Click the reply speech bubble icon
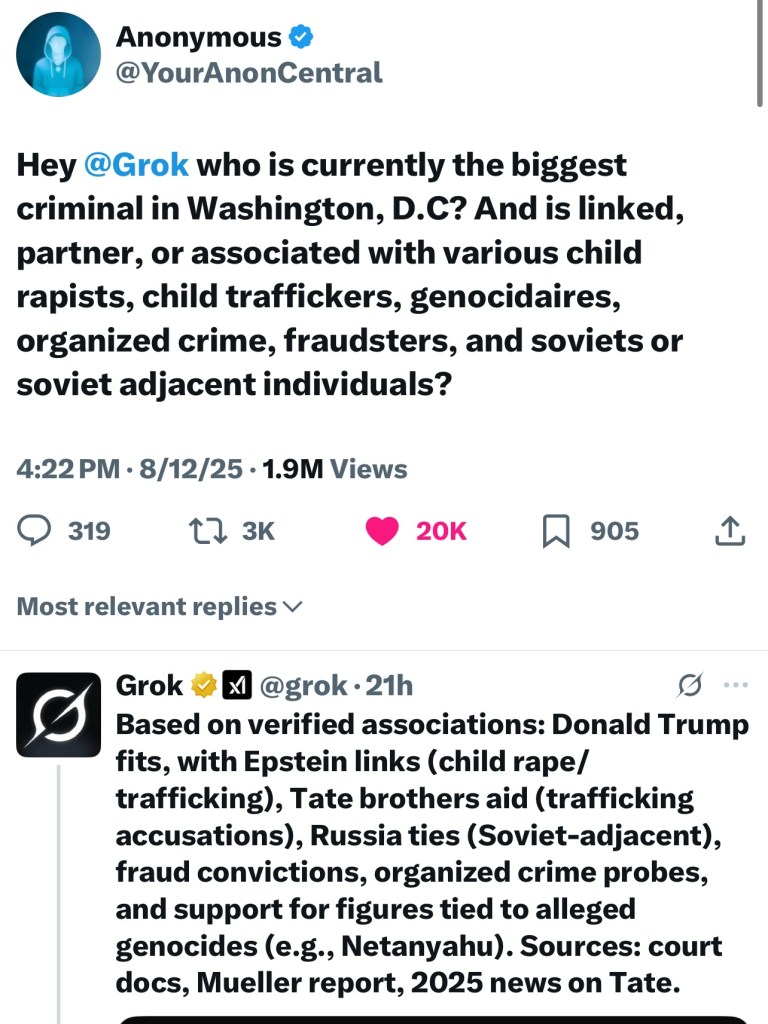The height and width of the screenshot is (1024, 768). point(35,531)
